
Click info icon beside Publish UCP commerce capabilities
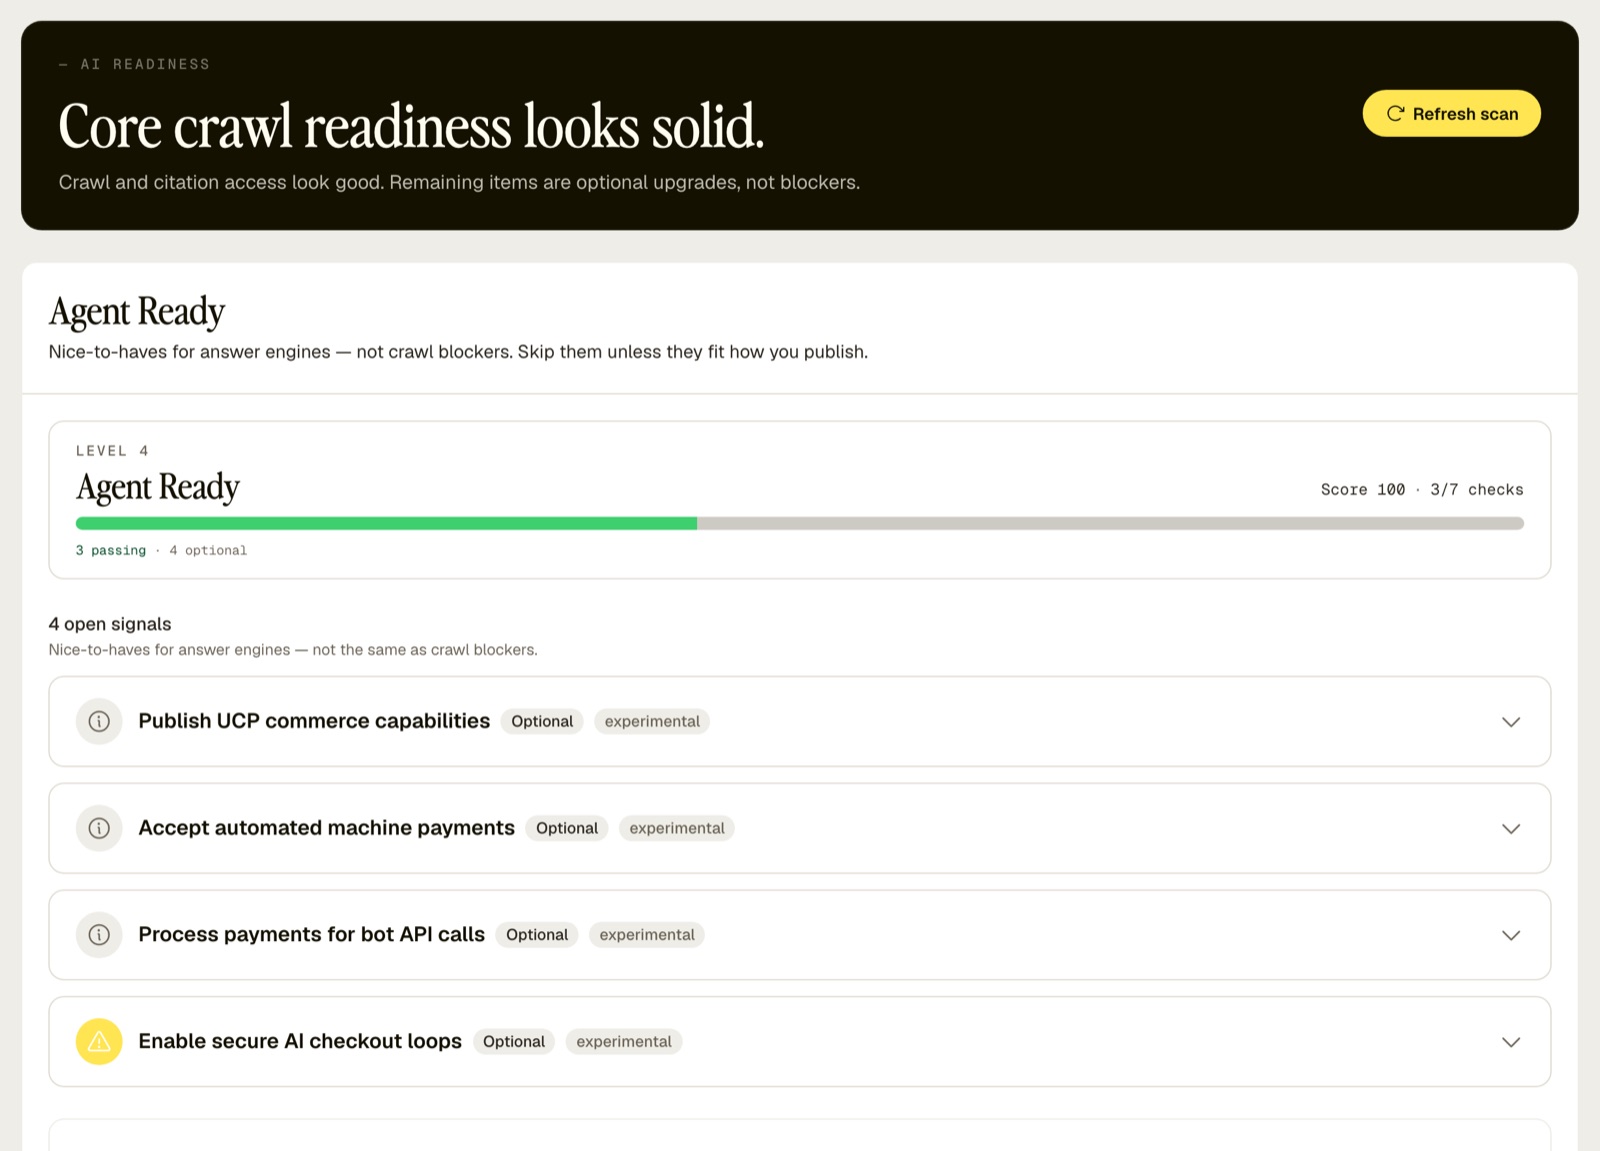(99, 721)
